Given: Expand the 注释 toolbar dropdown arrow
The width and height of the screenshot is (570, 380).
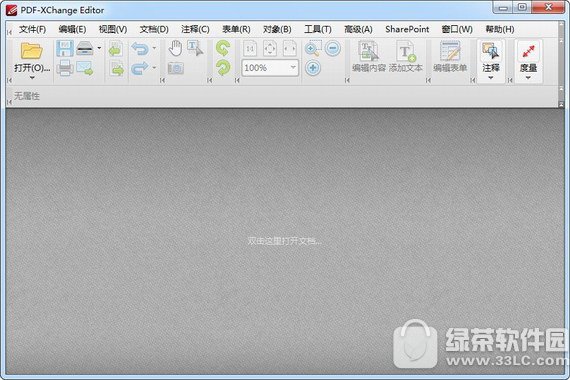Looking at the screenshot, I should pos(491,77).
